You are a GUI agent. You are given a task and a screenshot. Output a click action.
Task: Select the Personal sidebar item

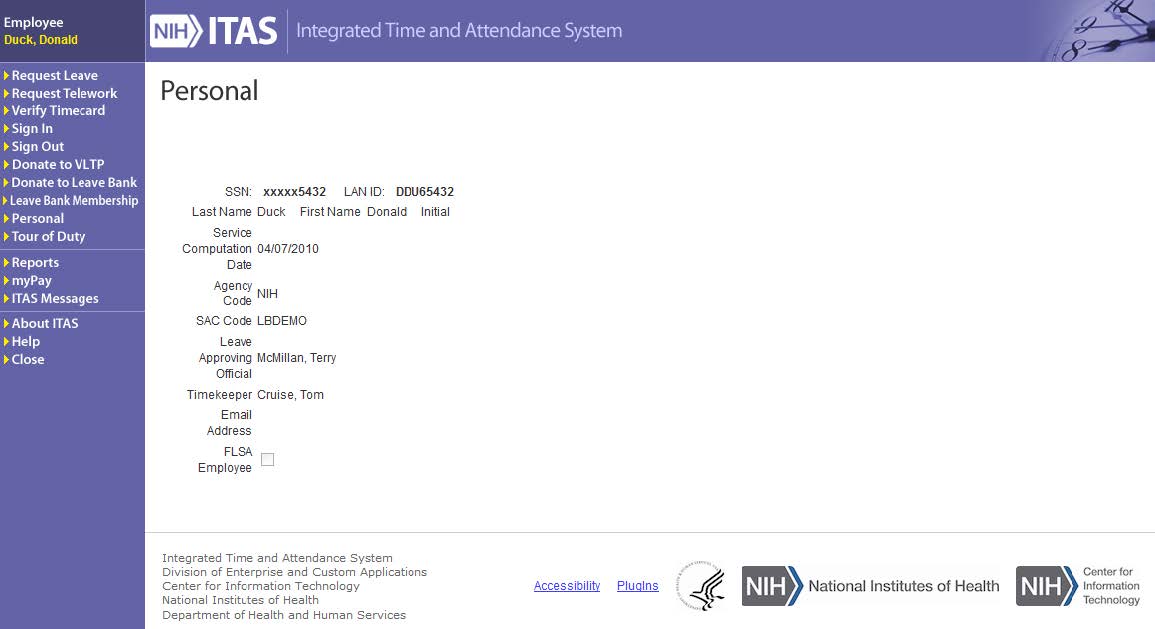pyautogui.click(x=38, y=219)
